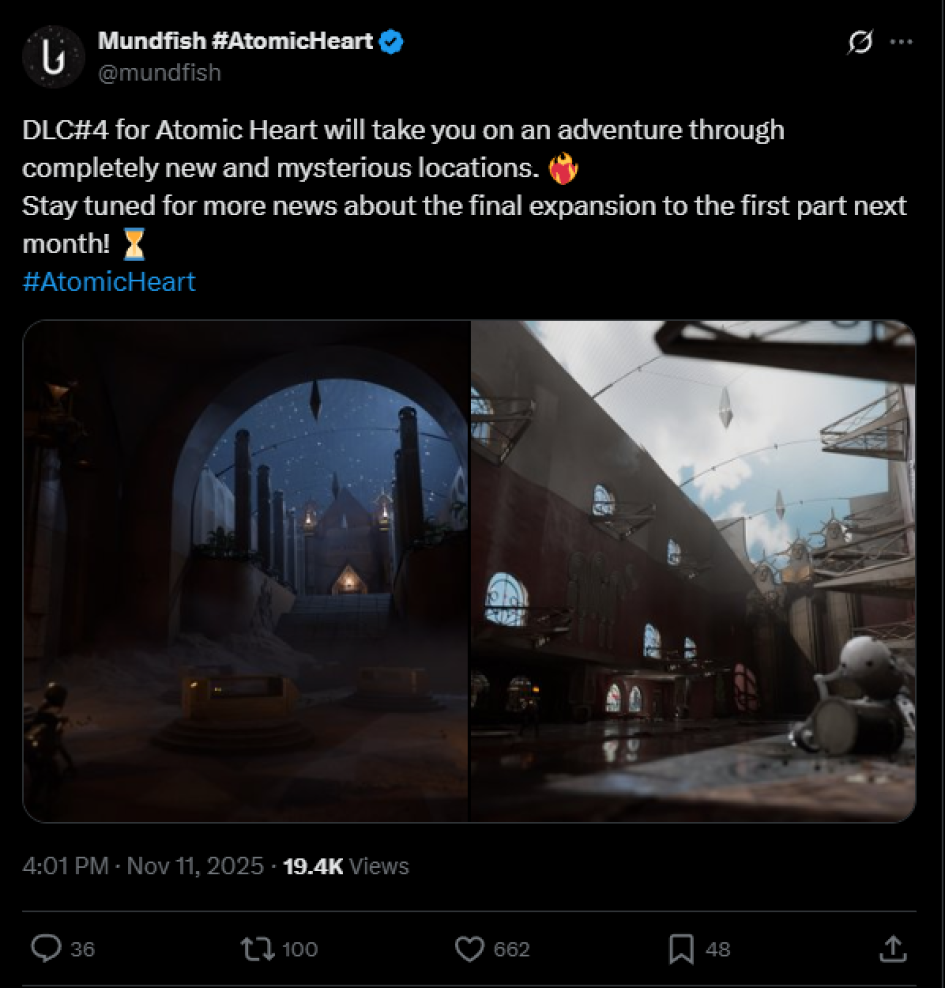Click the 4:01 PM · Nov 11, 2025 timestamp
The image size is (945, 988).
(143, 866)
